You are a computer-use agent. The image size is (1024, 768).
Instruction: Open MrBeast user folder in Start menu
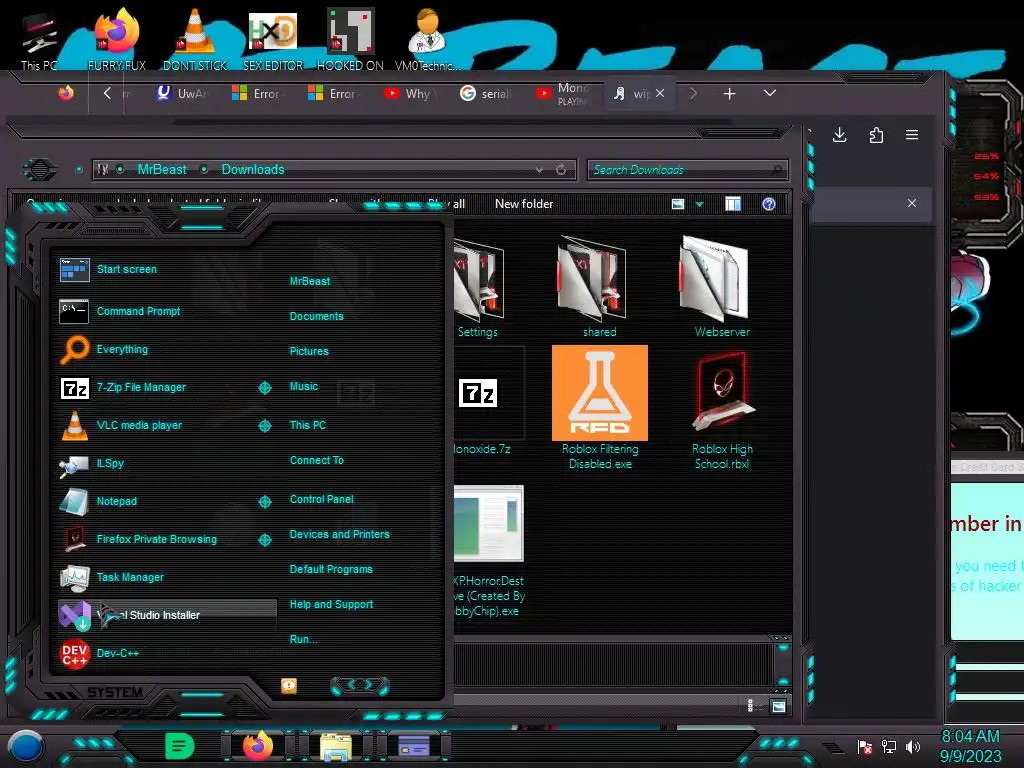point(310,281)
